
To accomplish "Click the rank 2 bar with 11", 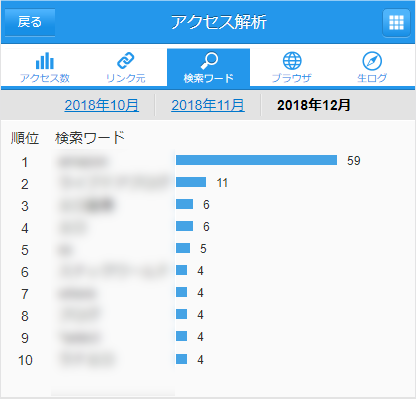I will click(x=191, y=182).
